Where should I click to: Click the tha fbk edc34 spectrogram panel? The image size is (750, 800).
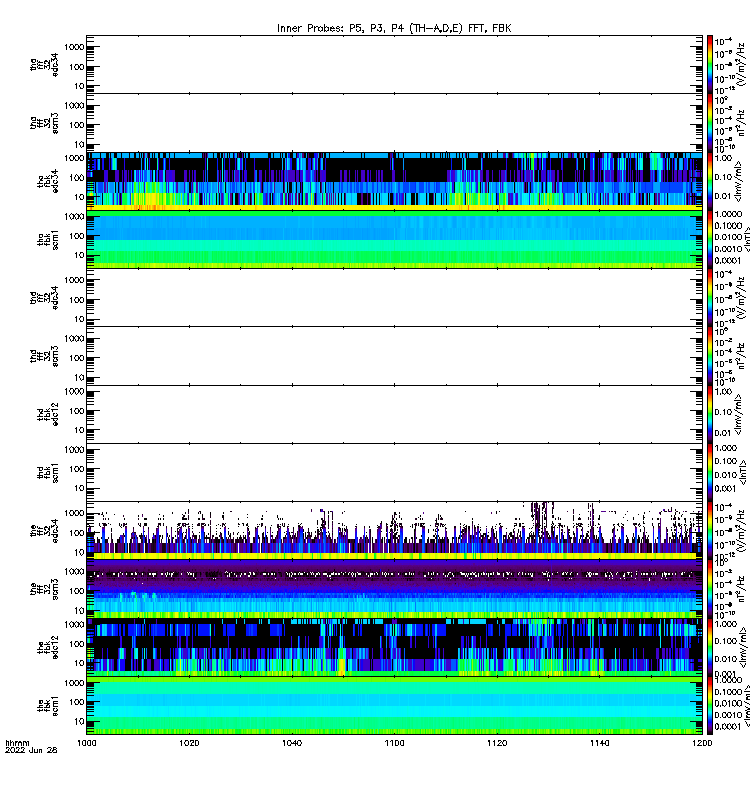[394, 181]
